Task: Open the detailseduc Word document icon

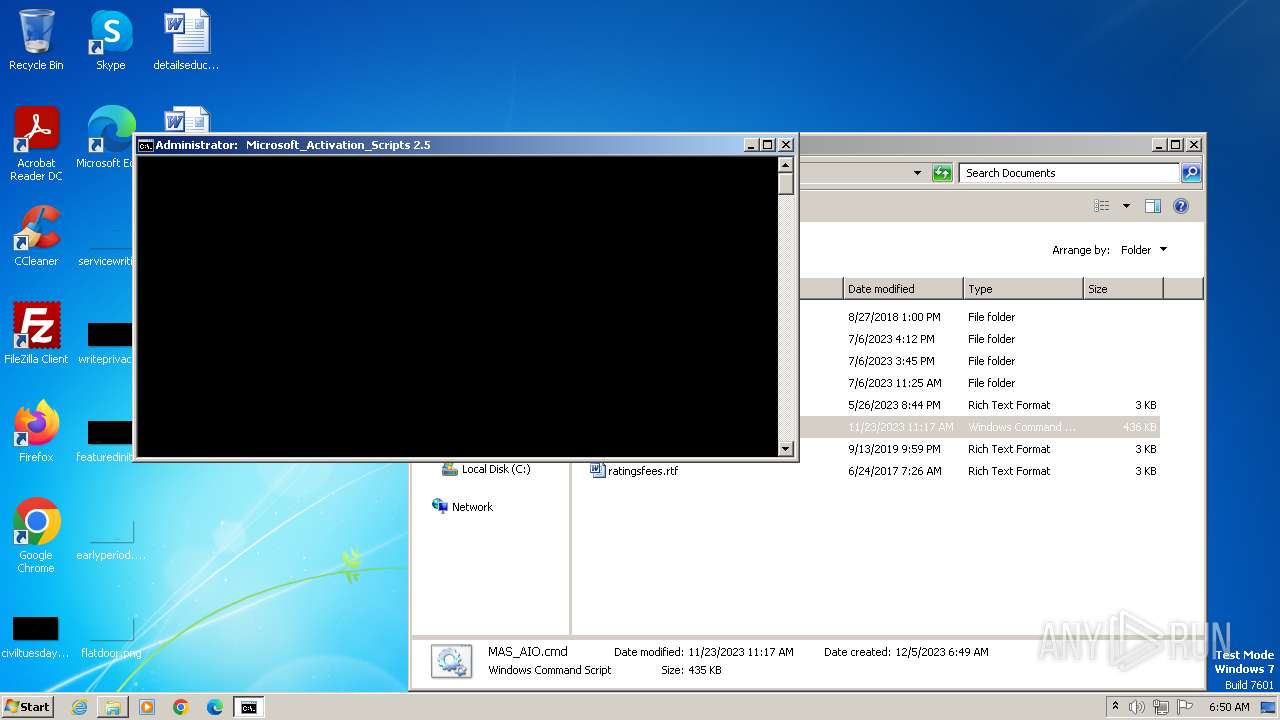Action: pyautogui.click(x=186, y=40)
